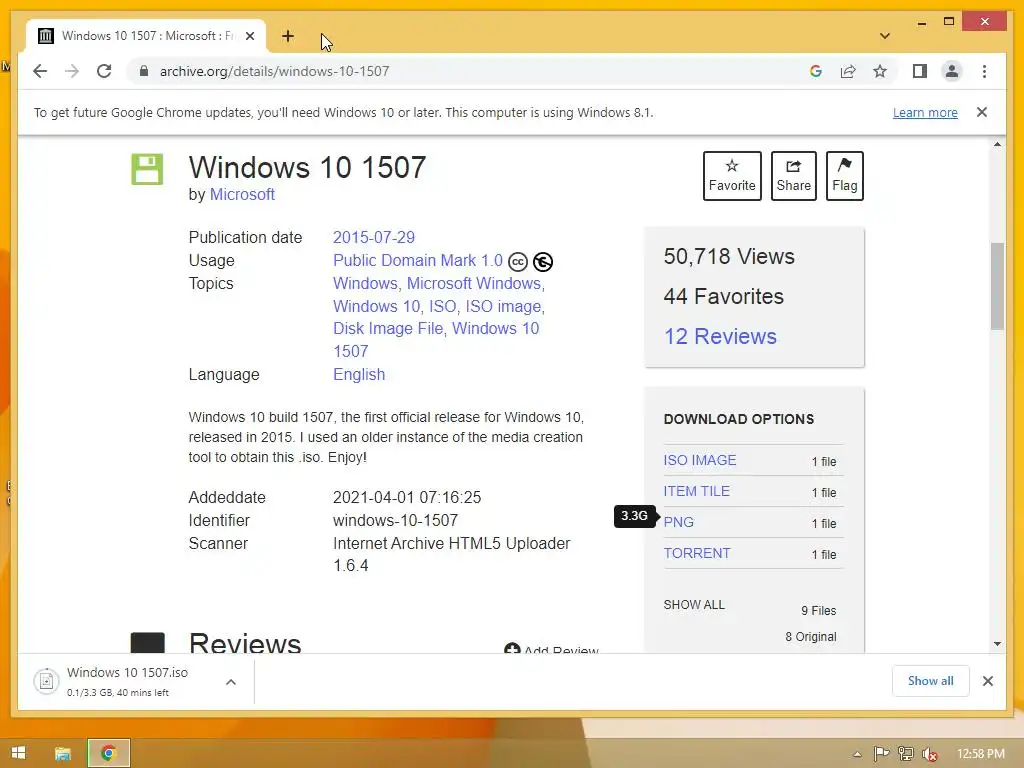This screenshot has width=1024, height=768.
Task: Open Action Center flag tray icon
Action: 882,754
